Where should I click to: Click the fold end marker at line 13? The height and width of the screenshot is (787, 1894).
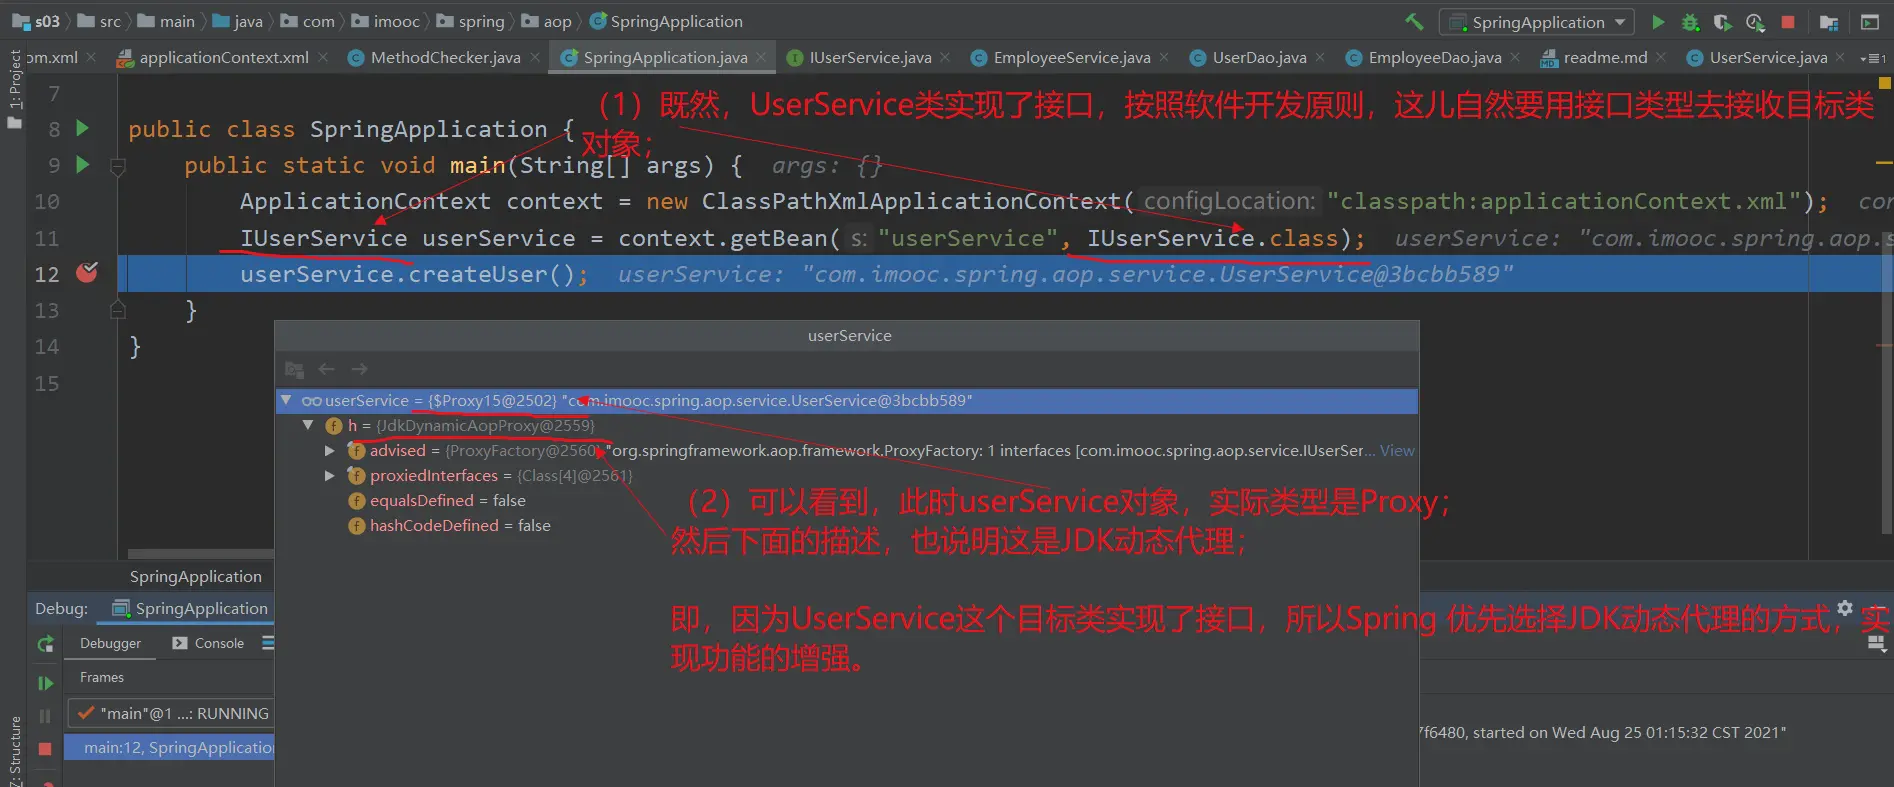pyautogui.click(x=117, y=309)
